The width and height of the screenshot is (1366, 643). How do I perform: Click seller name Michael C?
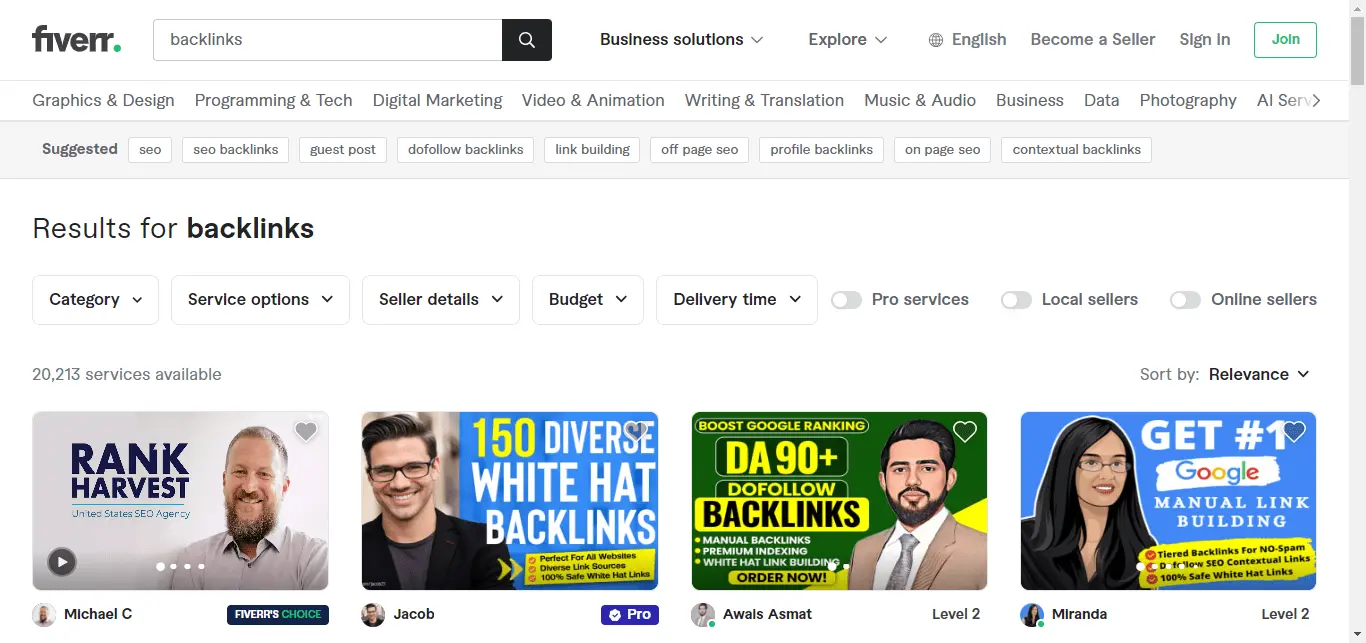pos(98,614)
